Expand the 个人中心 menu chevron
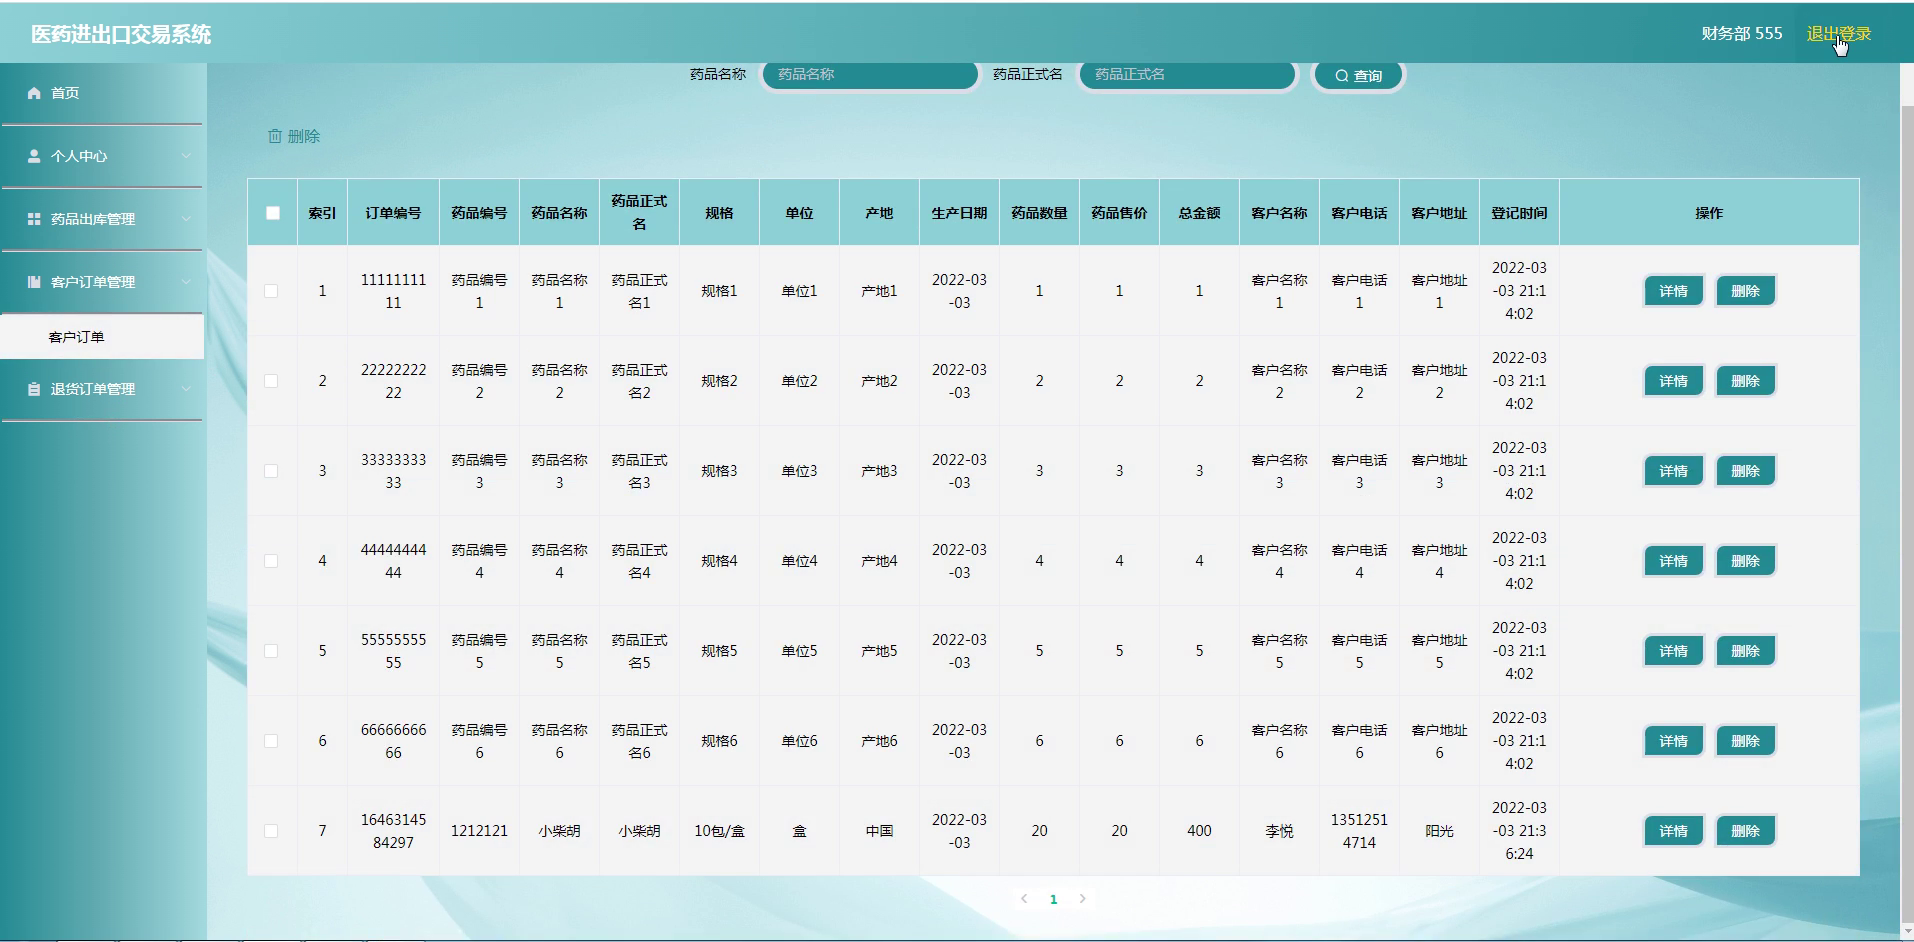Image resolution: width=1914 pixels, height=942 pixels. tap(186, 156)
